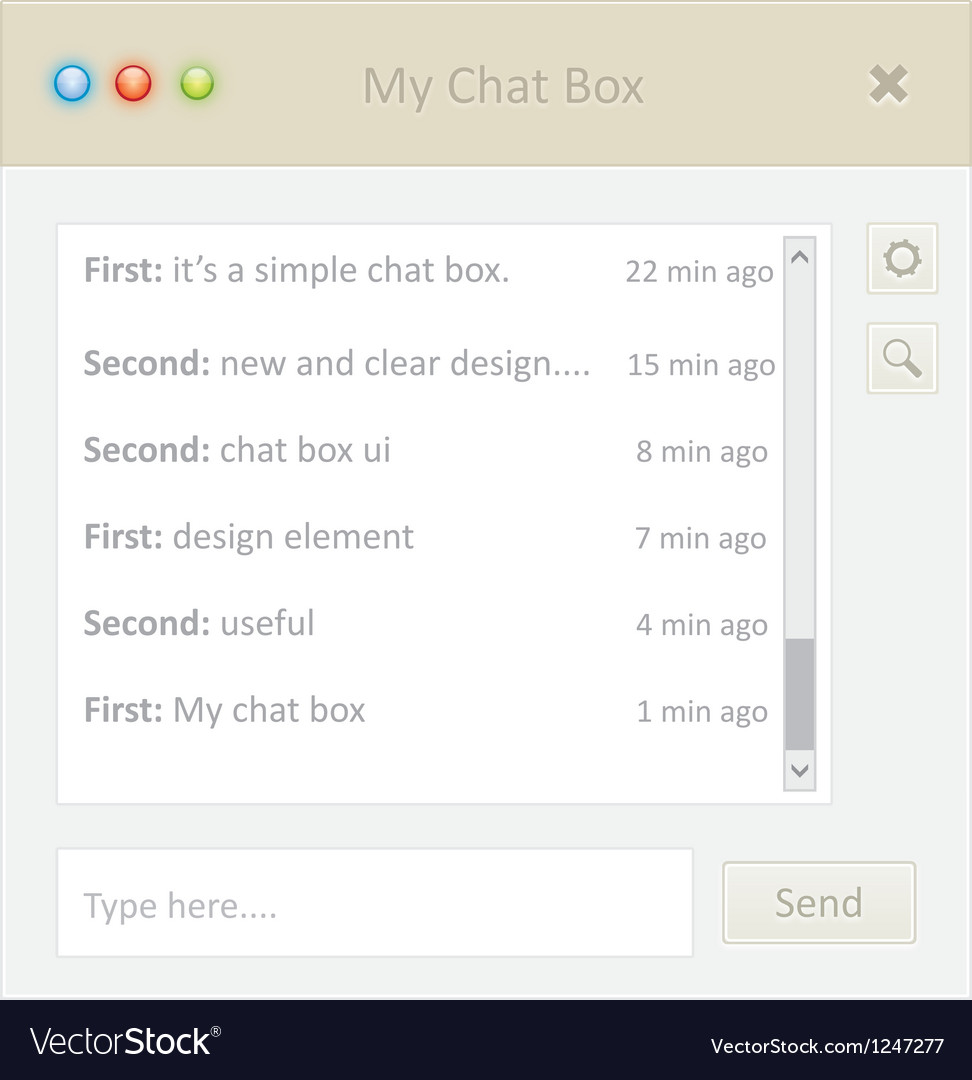Screen dimensions: 972x1080
Task: Click the '4 min ago' timestamp
Action: pos(701,625)
